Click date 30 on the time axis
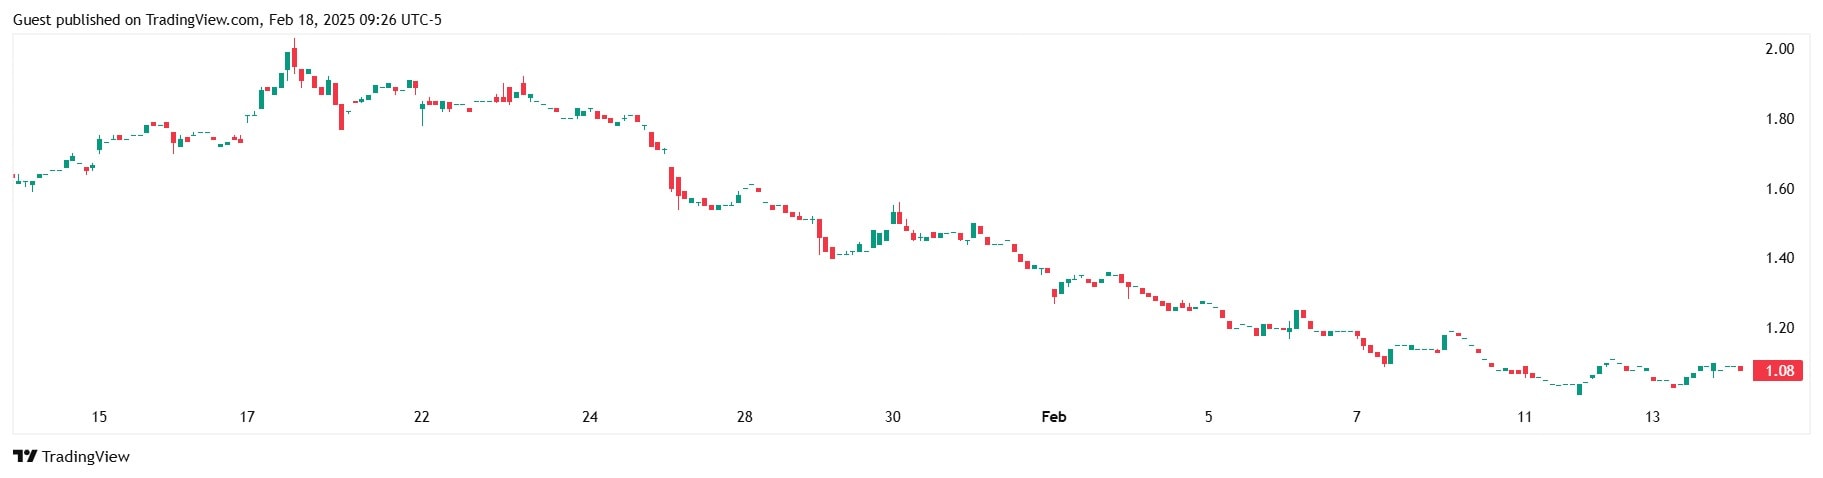This screenshot has height=478, width=1823. click(x=893, y=417)
